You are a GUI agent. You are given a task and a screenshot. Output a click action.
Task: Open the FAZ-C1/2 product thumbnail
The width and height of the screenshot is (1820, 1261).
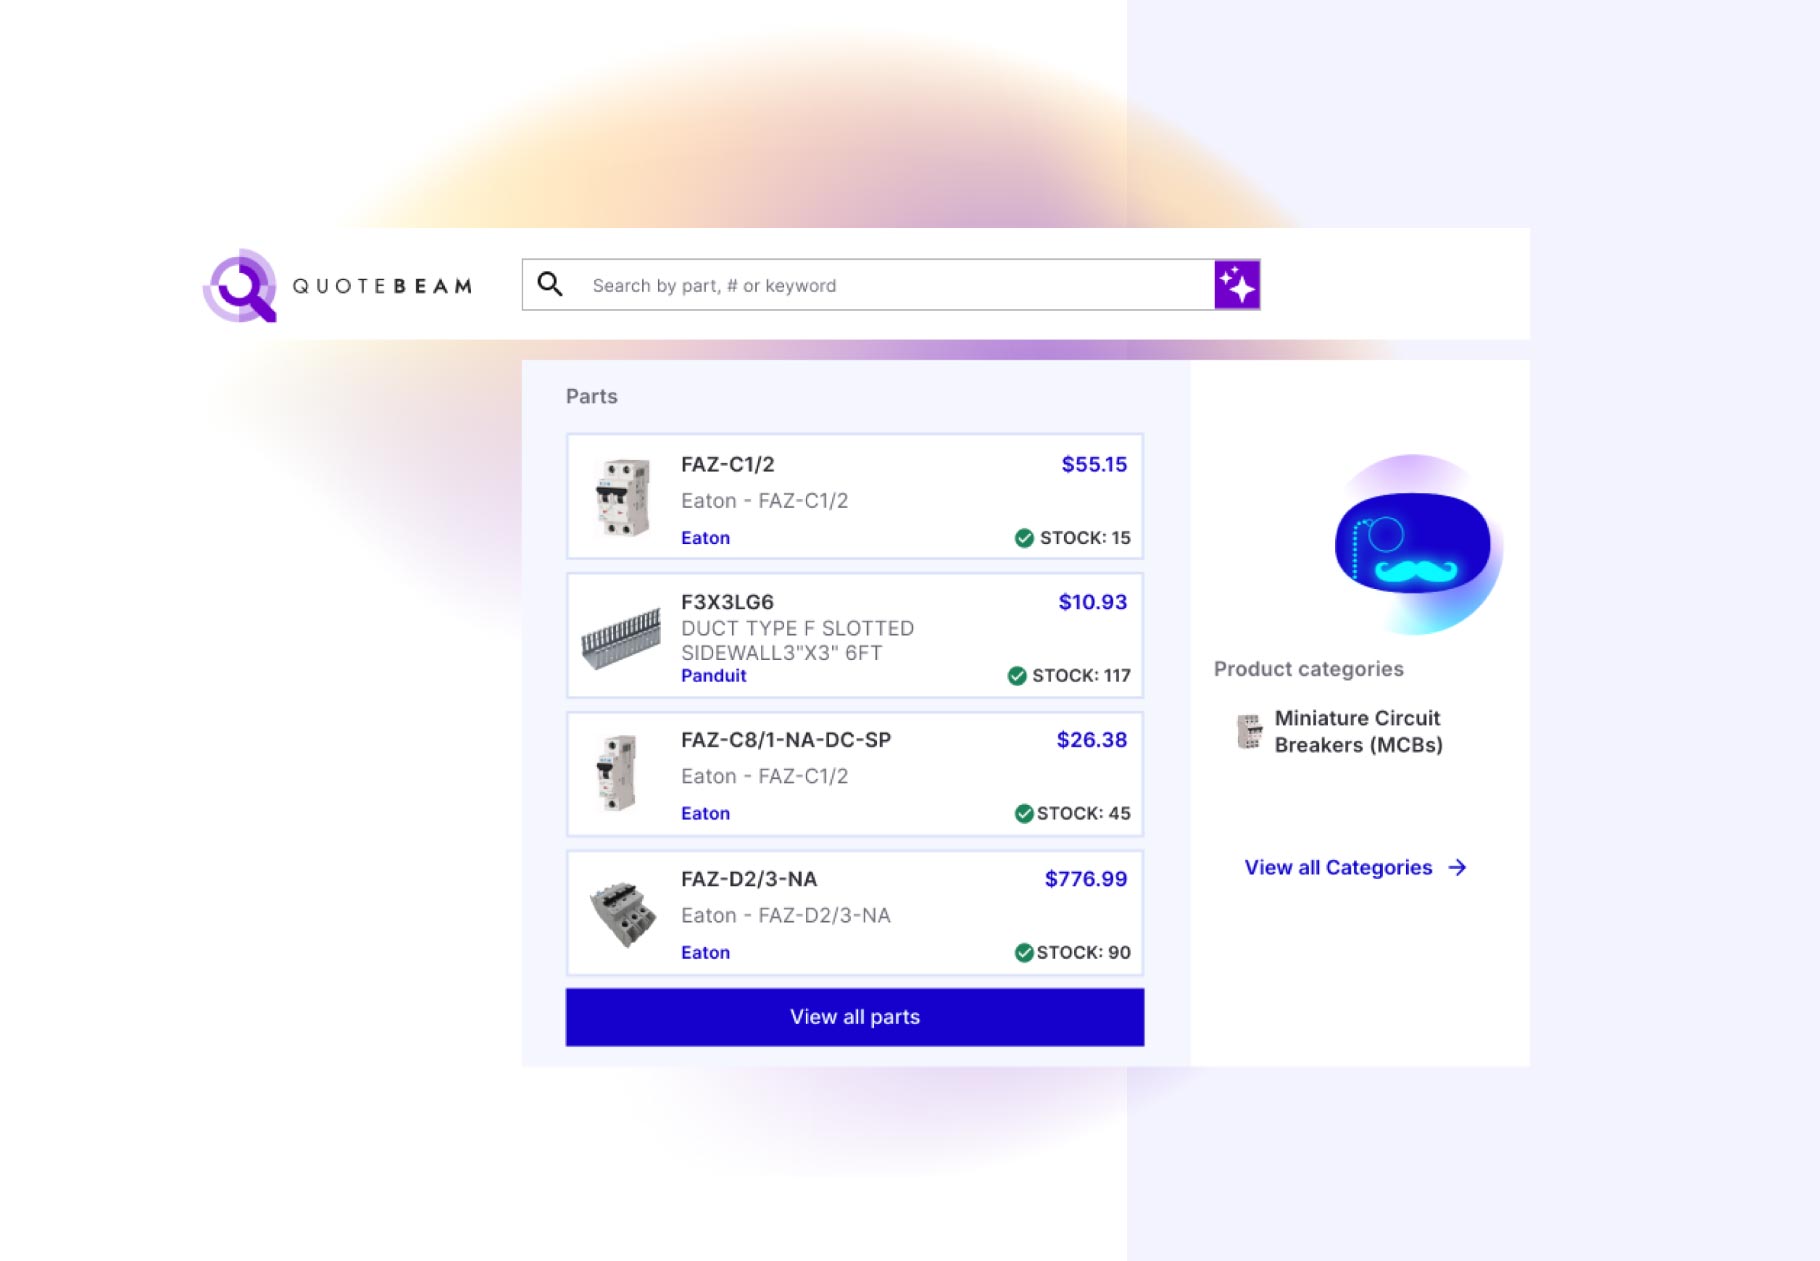[623, 497]
